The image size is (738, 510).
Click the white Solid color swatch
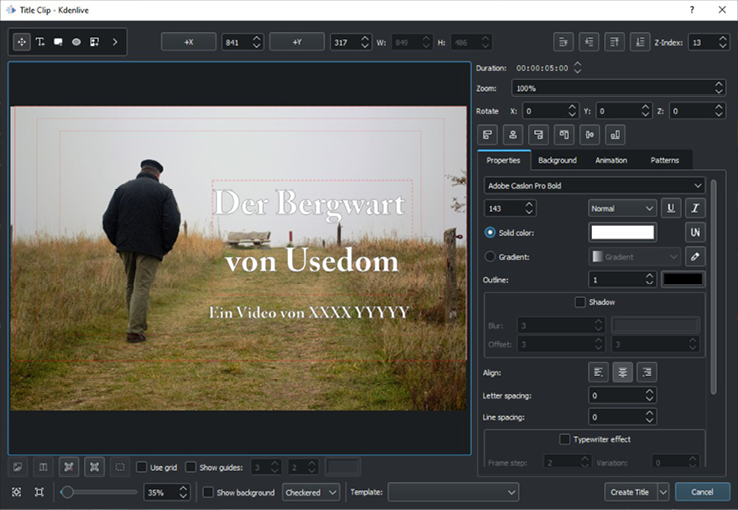pyautogui.click(x=622, y=232)
